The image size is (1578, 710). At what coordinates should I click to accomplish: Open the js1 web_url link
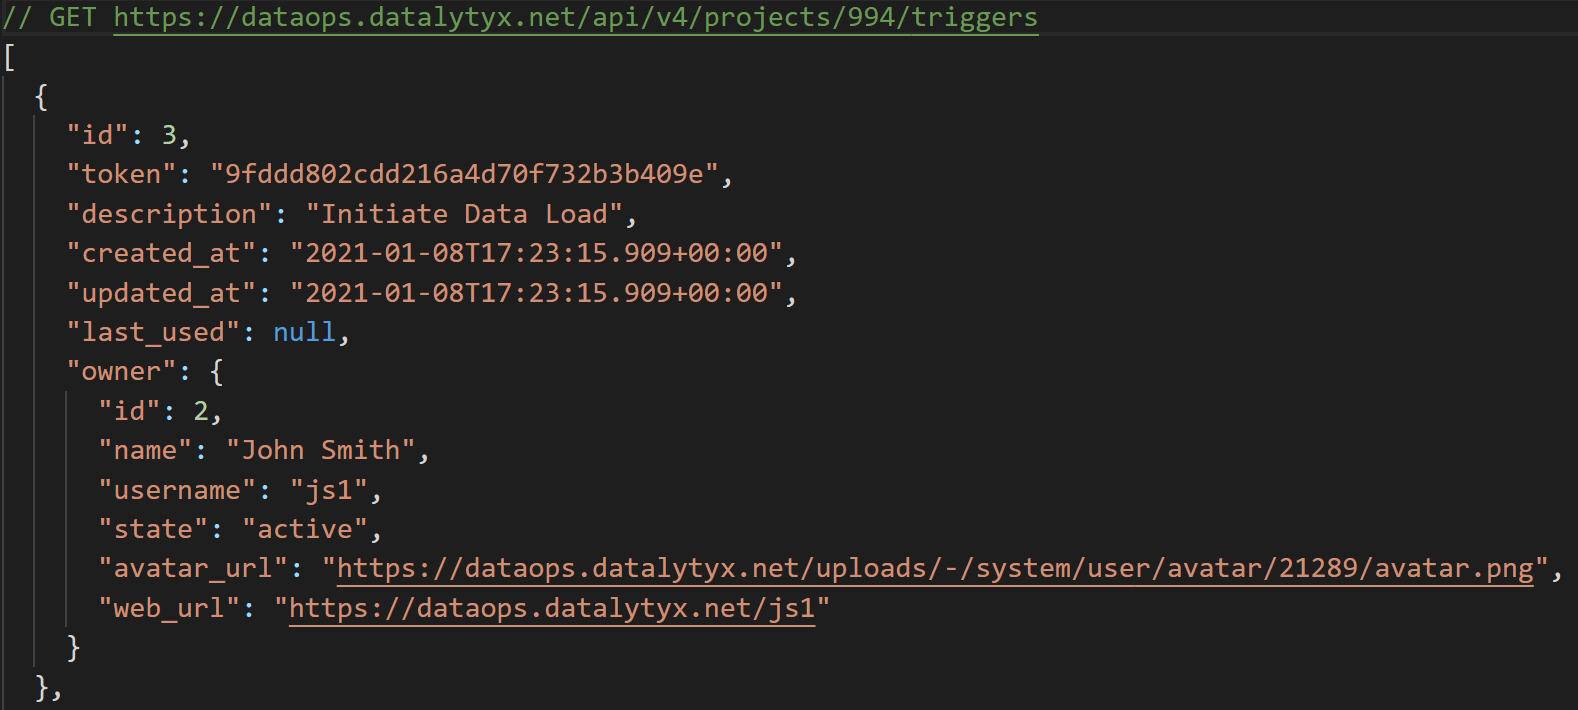552,608
